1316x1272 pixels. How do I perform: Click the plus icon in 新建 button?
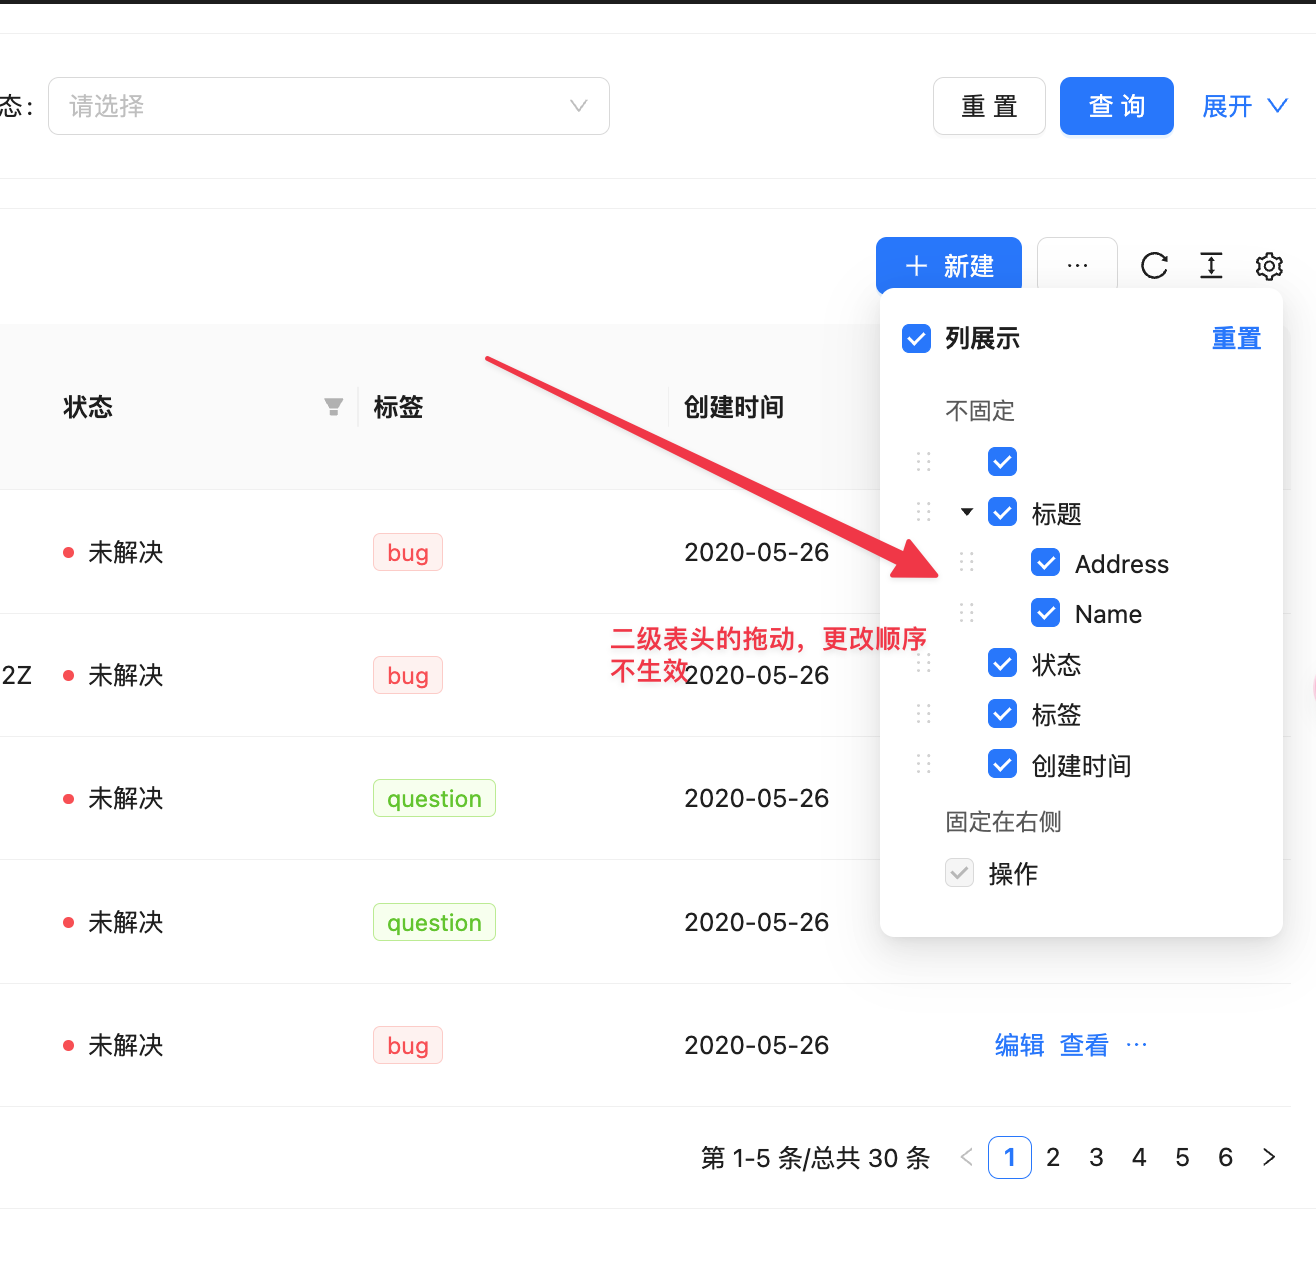tap(915, 266)
